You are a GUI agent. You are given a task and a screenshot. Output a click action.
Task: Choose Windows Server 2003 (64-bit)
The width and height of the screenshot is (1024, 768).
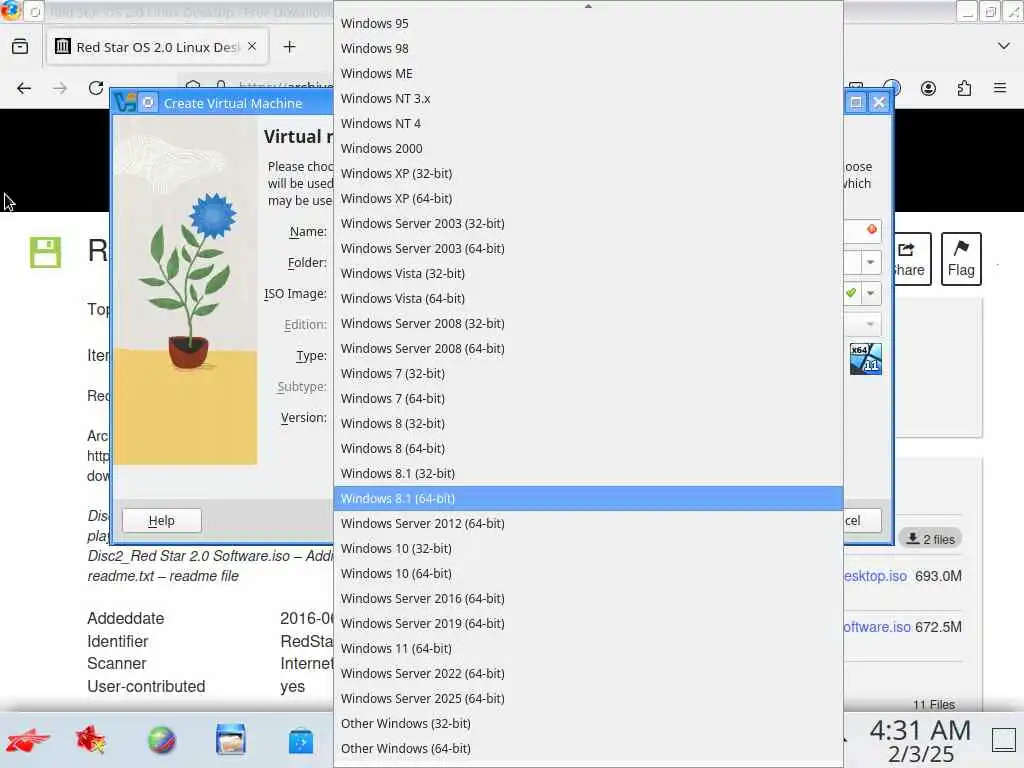[588, 248]
